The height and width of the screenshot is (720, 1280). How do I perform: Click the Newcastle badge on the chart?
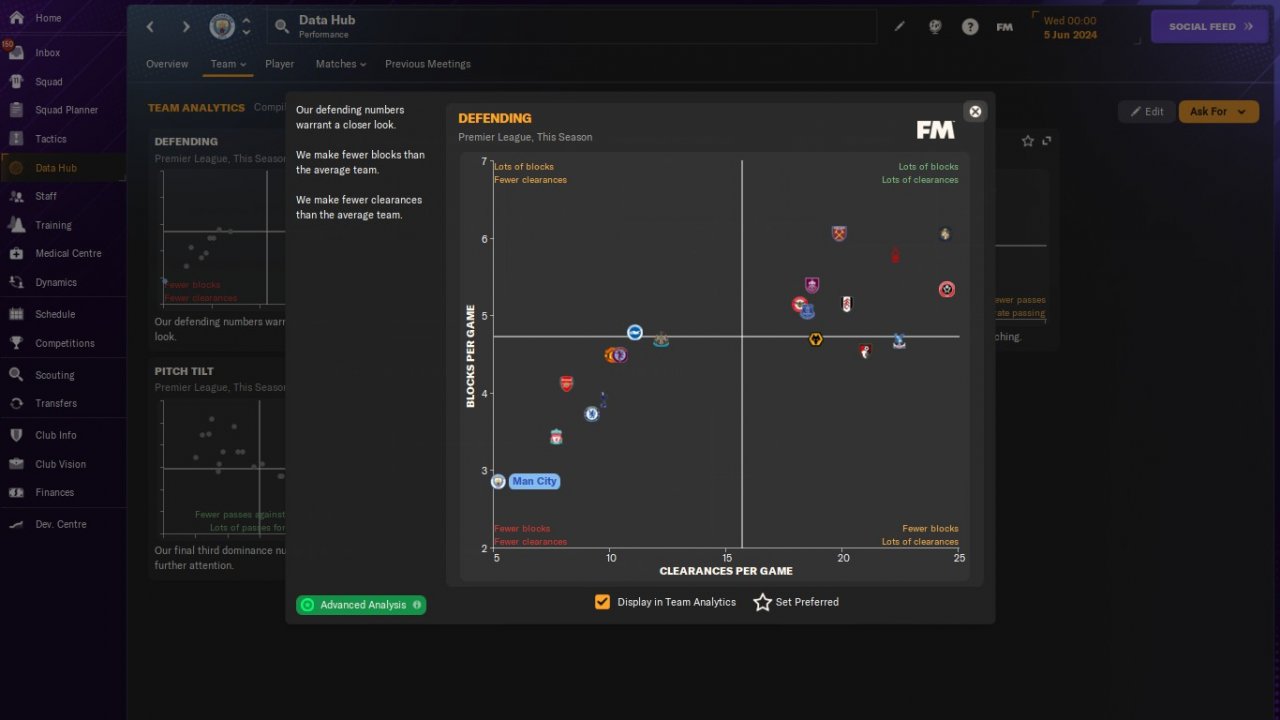click(x=661, y=340)
